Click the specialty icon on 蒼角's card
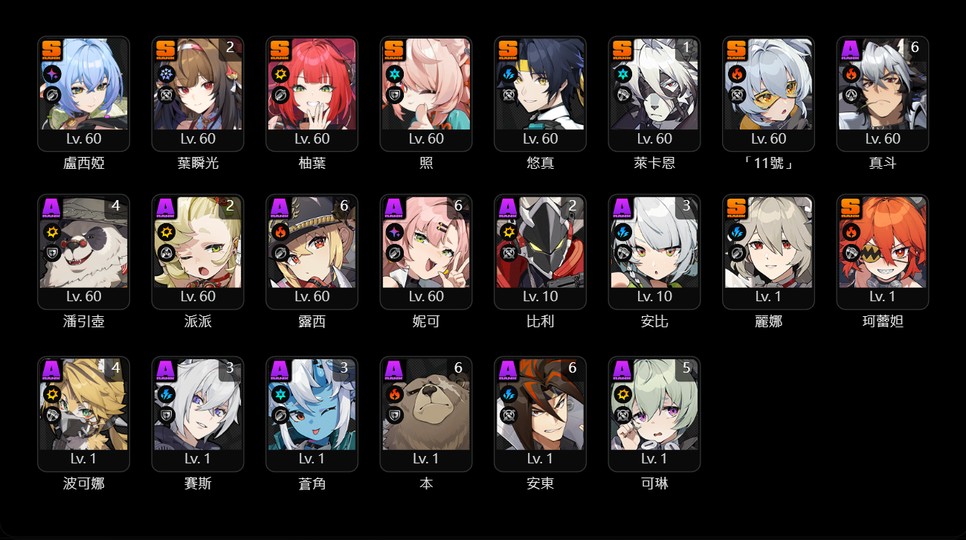The width and height of the screenshot is (966, 540). (280, 415)
